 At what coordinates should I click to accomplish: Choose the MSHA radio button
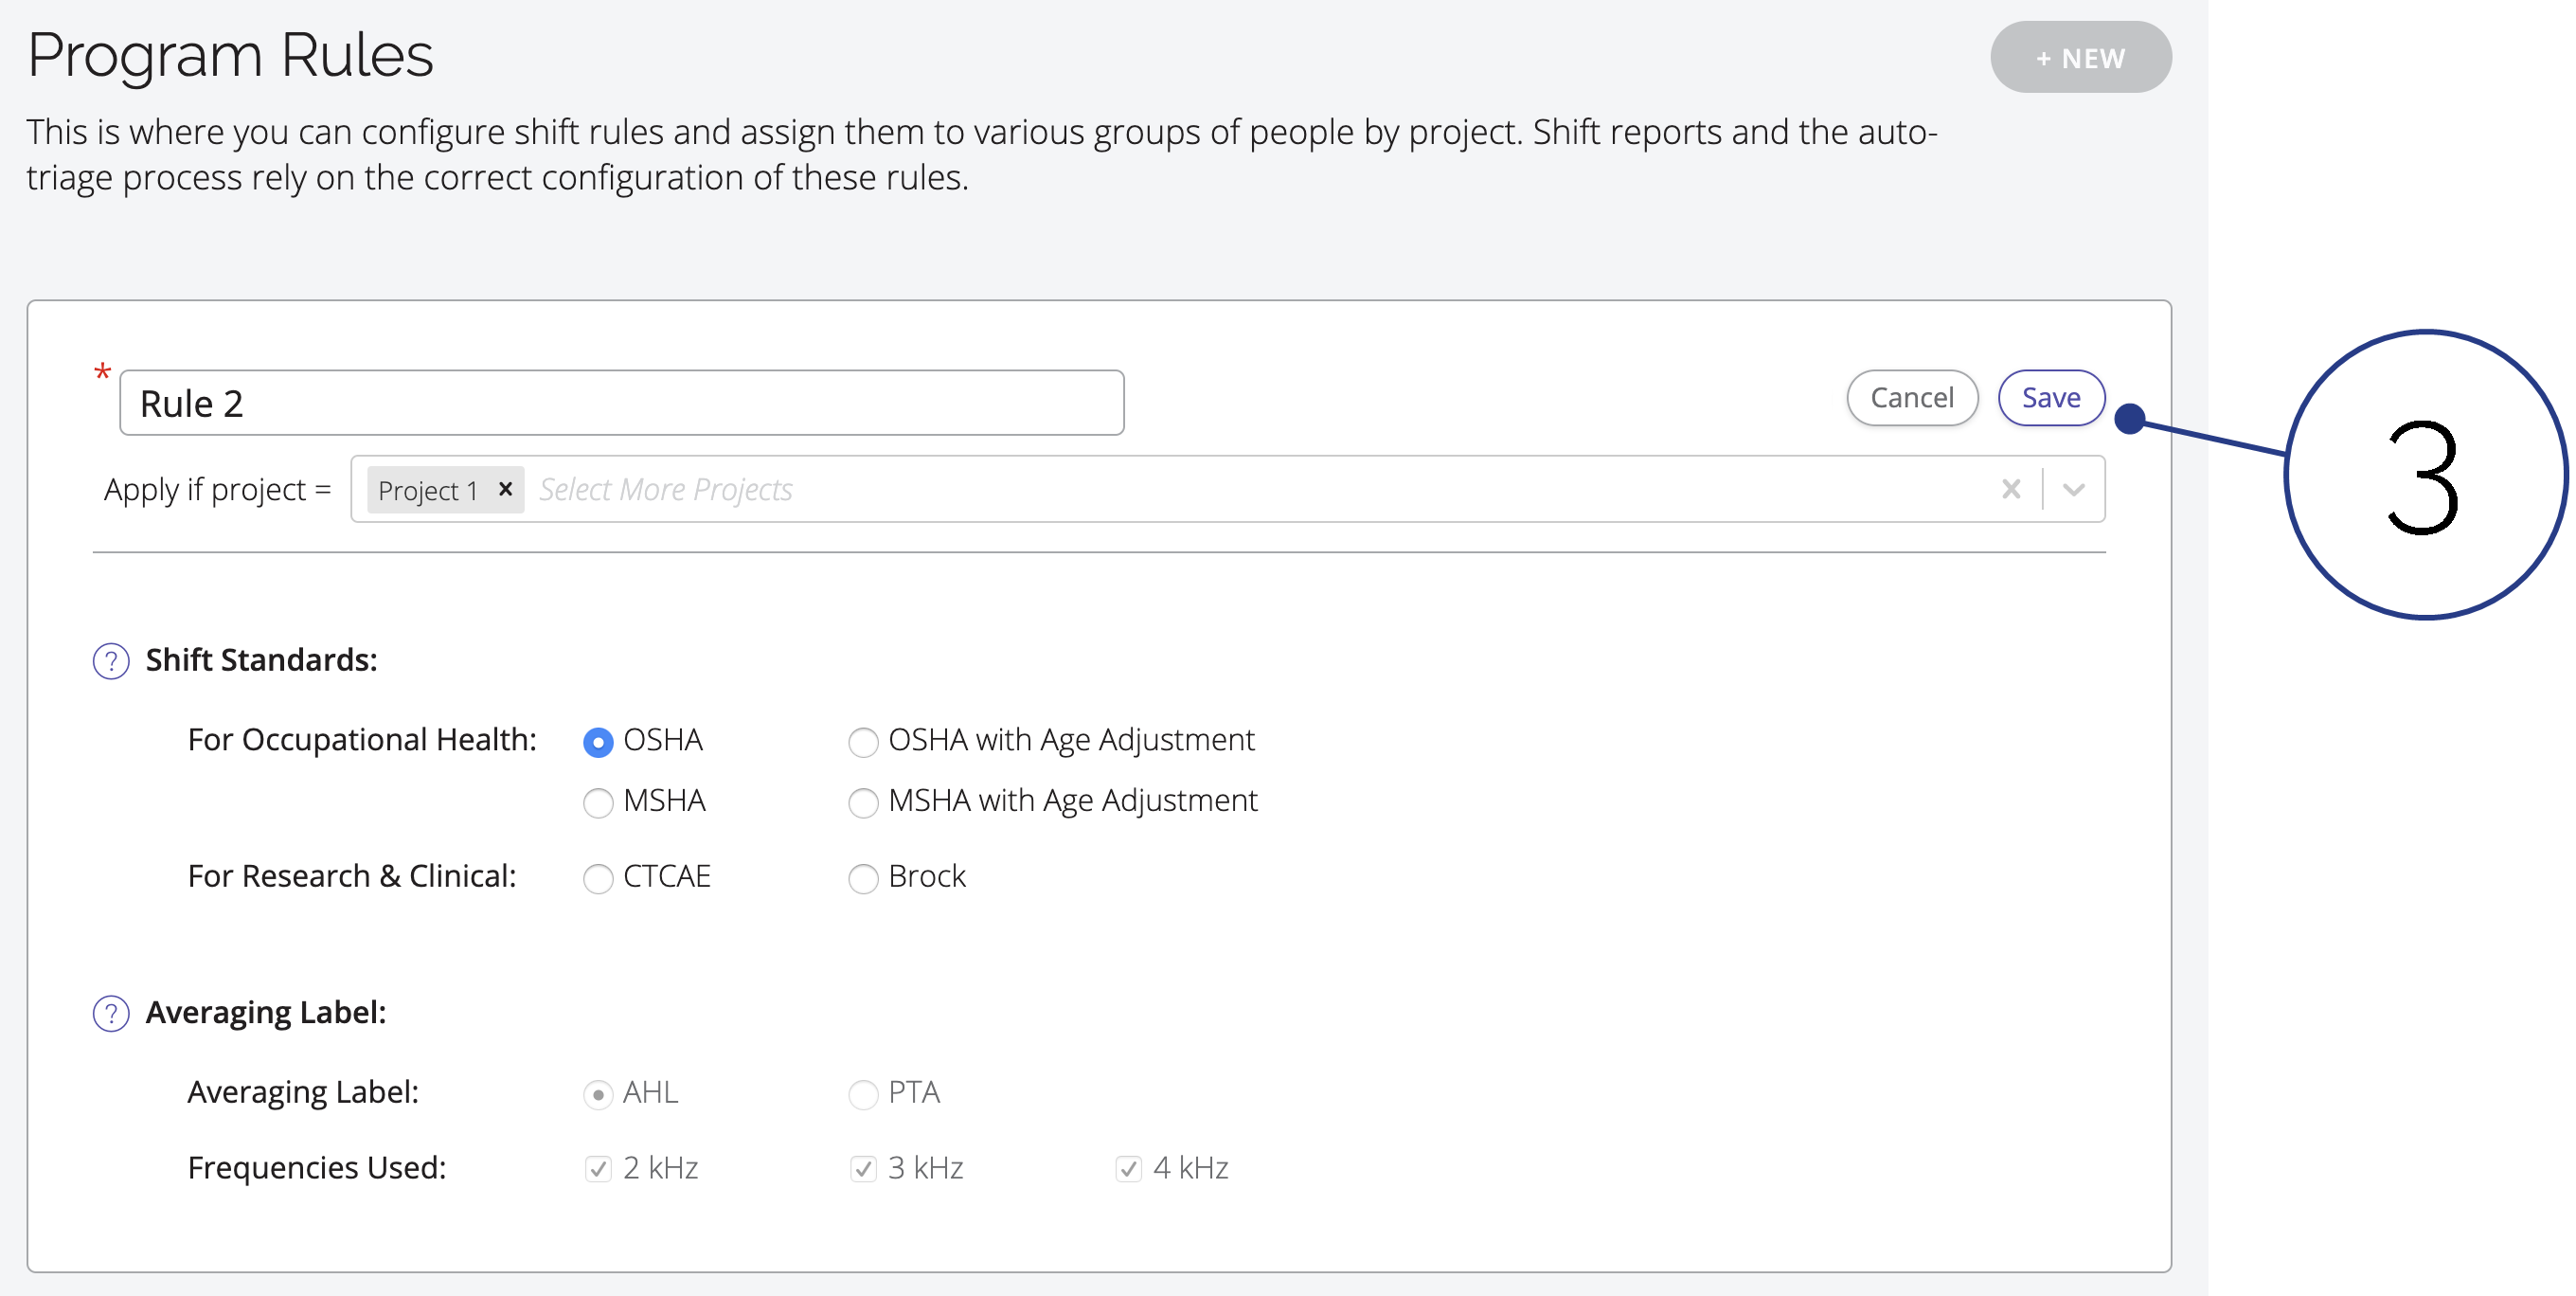(598, 802)
